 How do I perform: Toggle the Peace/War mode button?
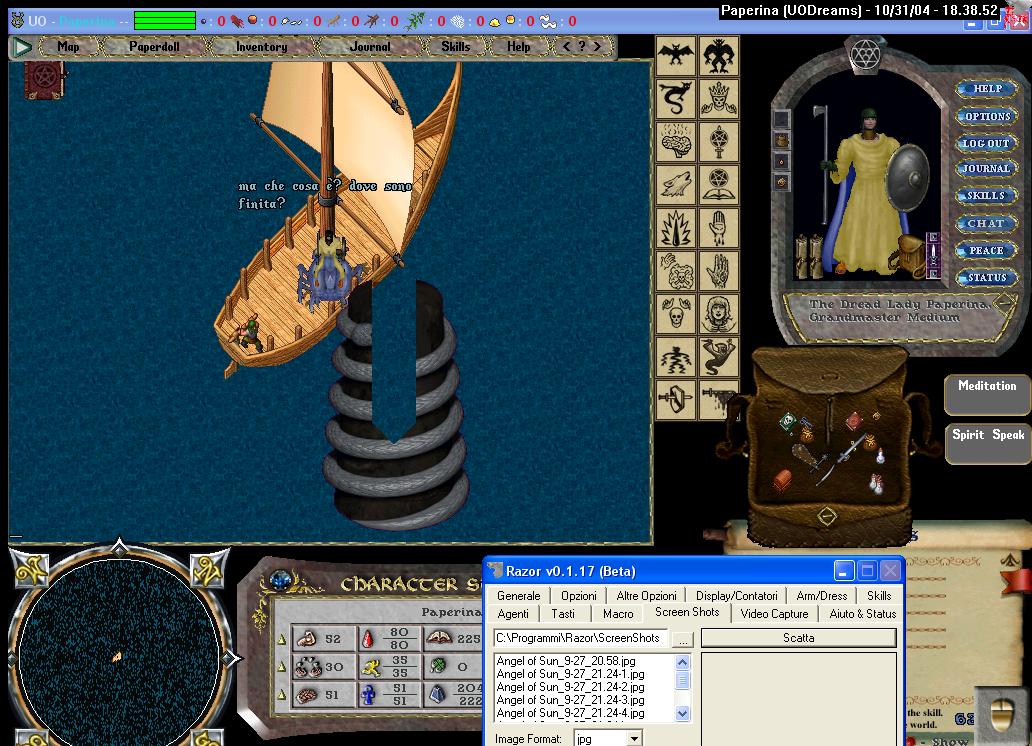click(x=985, y=251)
